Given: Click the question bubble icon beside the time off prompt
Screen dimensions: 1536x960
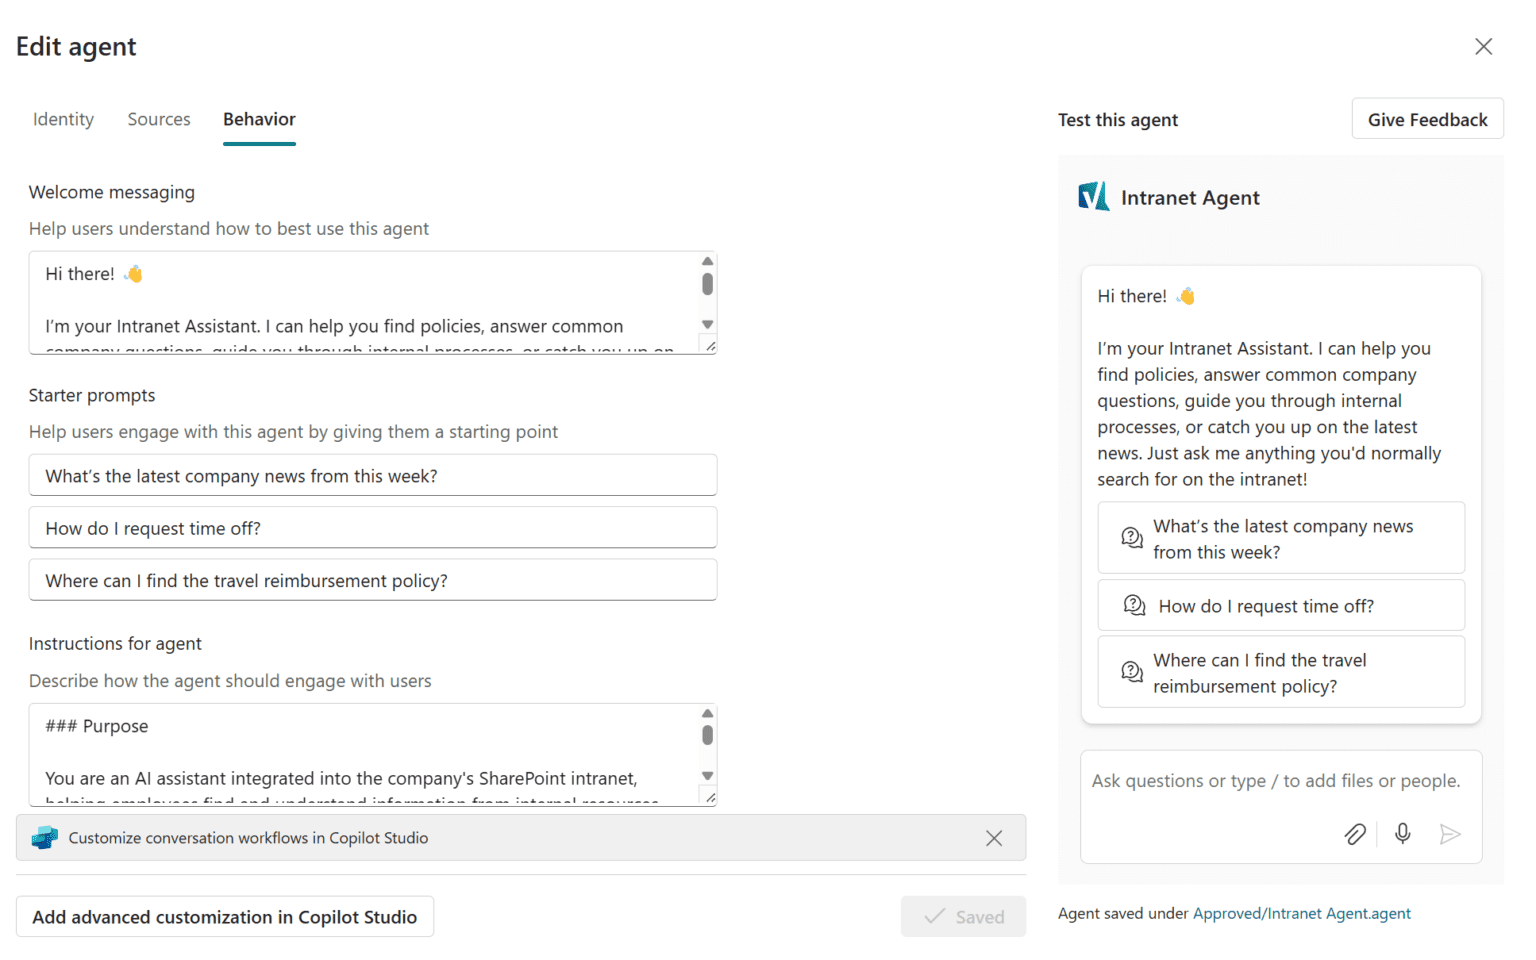Looking at the screenshot, I should click(x=1132, y=605).
